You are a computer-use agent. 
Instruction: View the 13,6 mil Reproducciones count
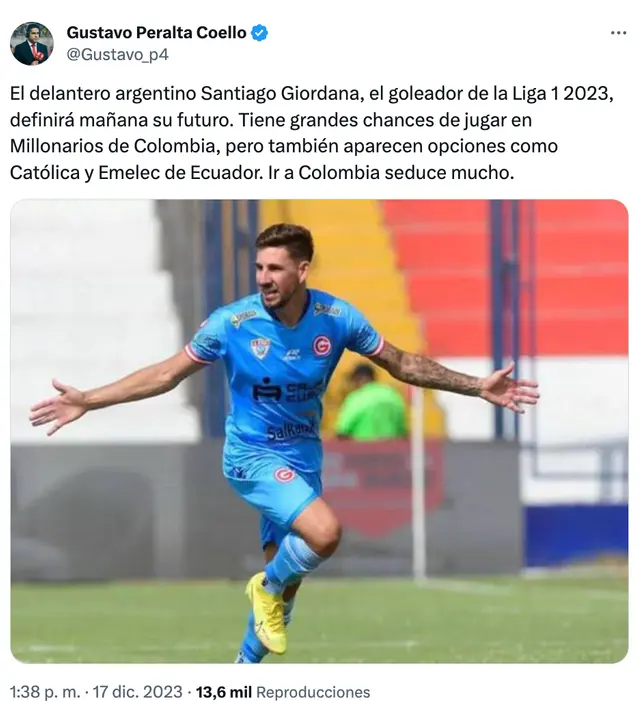(x=283, y=692)
